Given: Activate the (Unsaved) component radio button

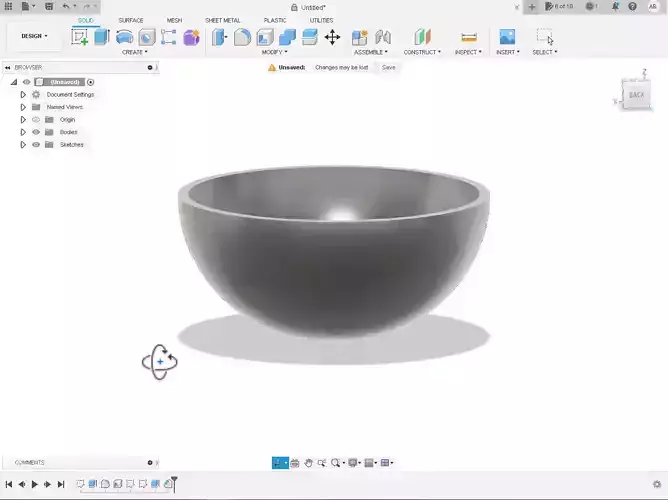Looking at the screenshot, I should coord(90,82).
